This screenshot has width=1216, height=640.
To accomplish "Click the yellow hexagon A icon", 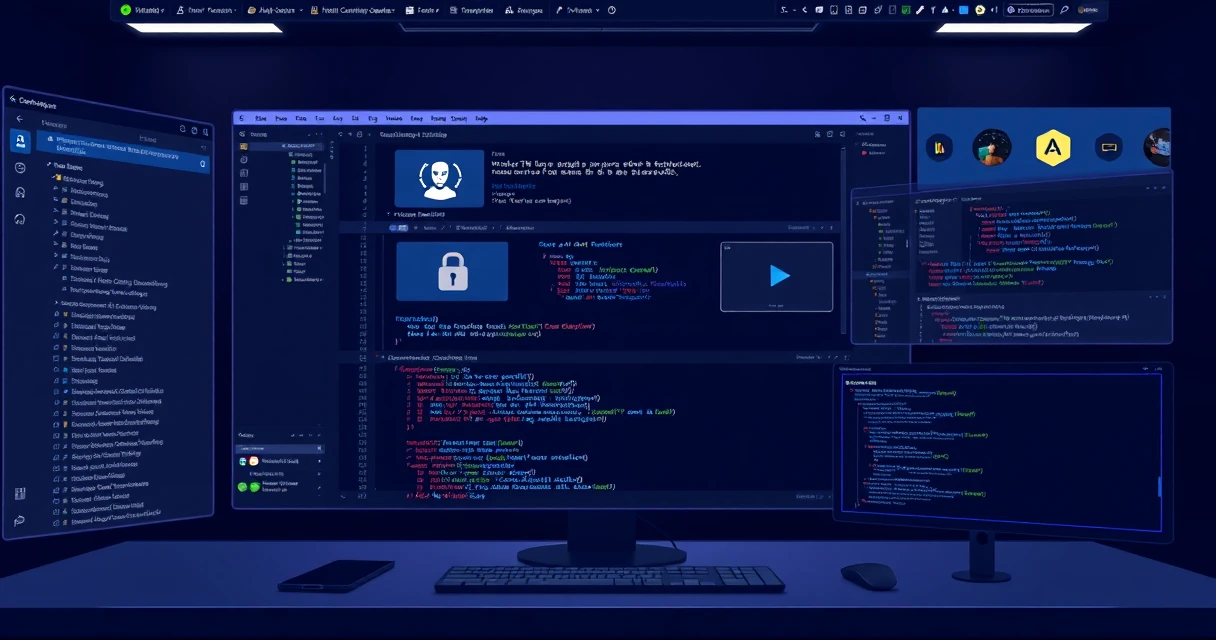I will point(1053,148).
